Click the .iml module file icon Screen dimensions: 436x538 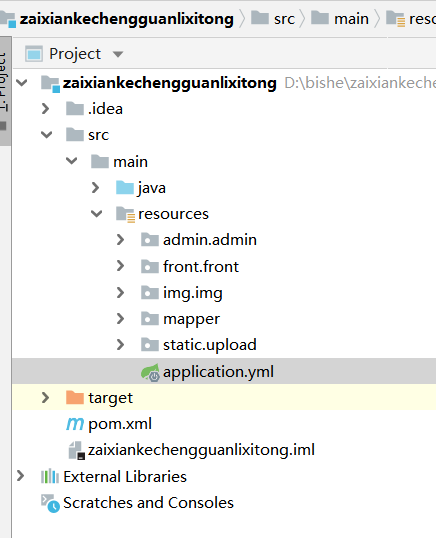tap(76, 450)
